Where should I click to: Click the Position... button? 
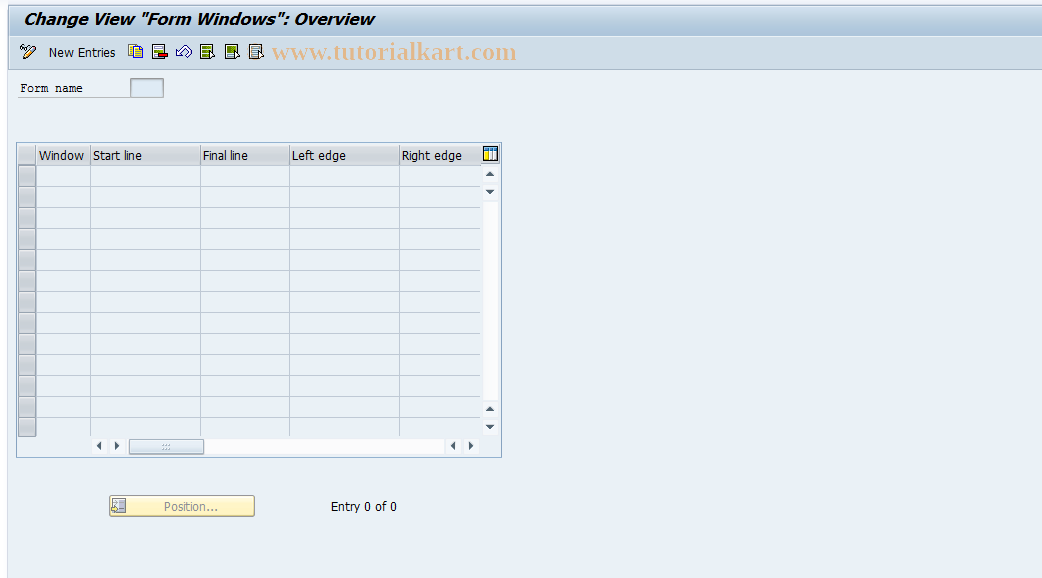coord(182,506)
